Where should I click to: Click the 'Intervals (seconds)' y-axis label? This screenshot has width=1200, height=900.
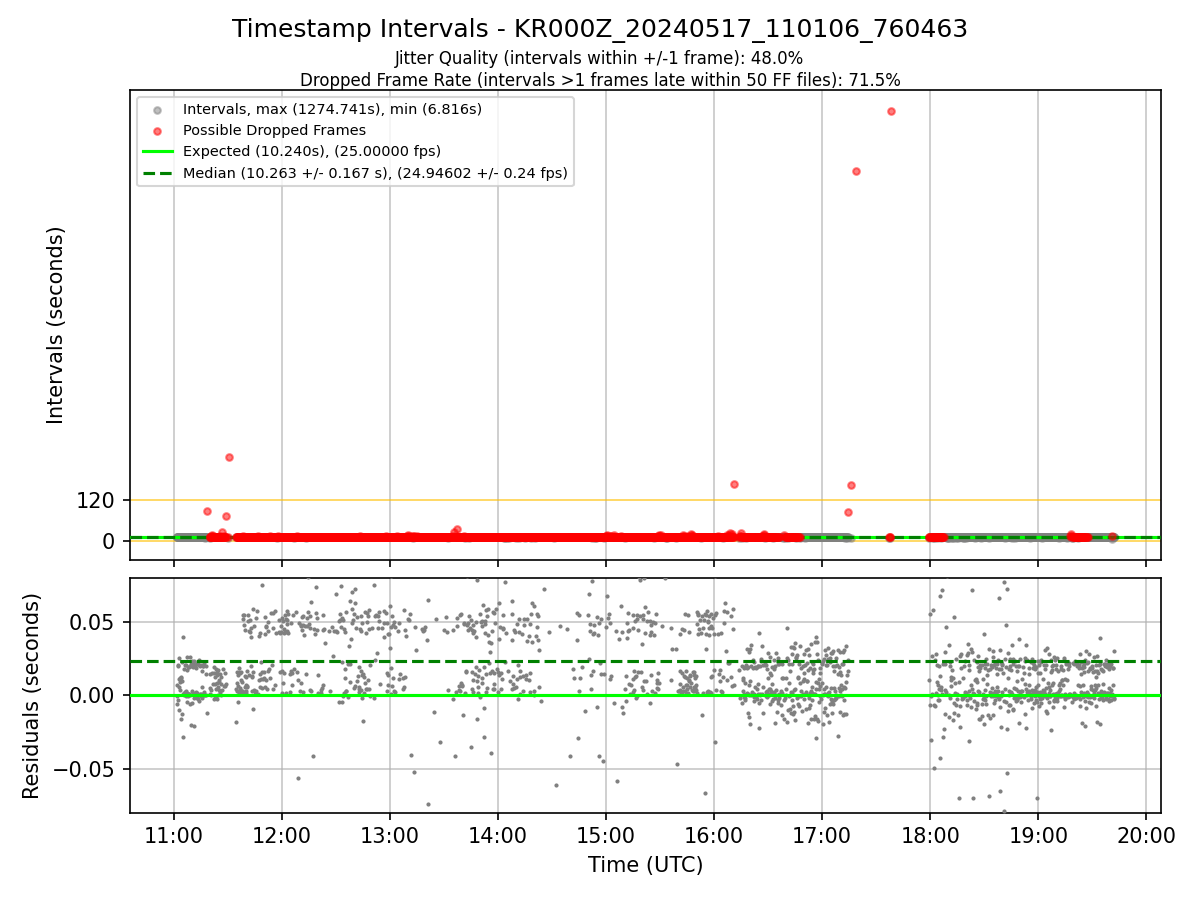tap(56, 325)
